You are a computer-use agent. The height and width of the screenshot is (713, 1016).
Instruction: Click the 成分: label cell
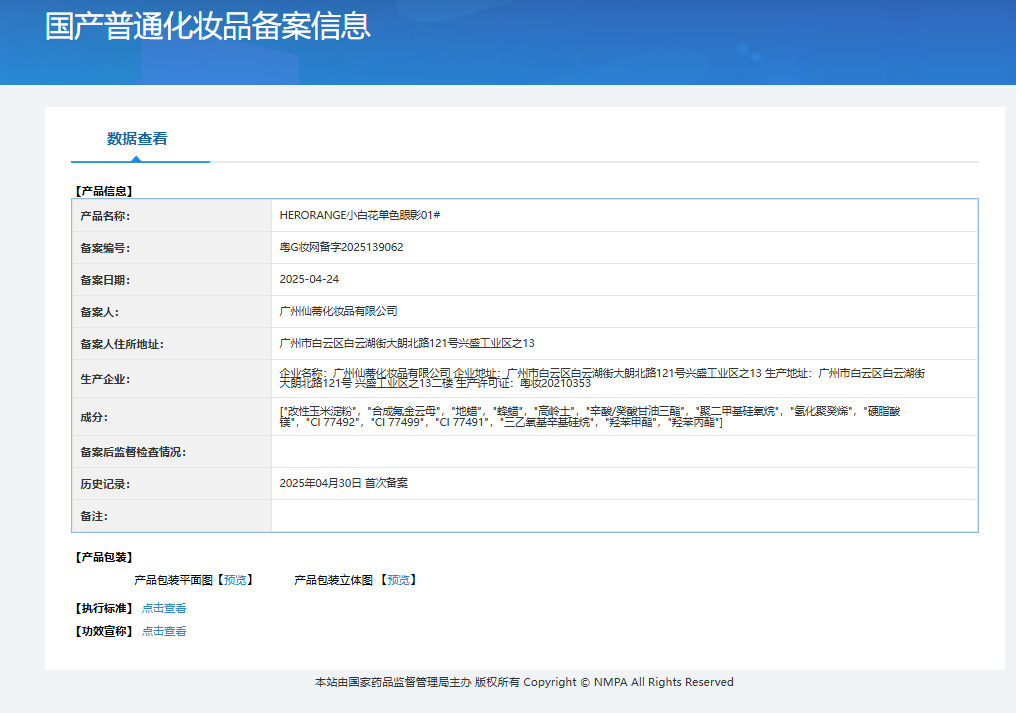[172, 417]
